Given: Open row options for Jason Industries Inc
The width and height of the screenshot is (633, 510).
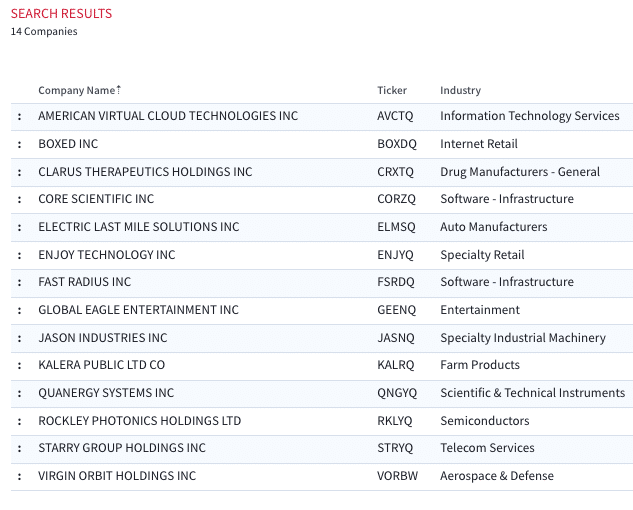Looking at the screenshot, I should pos(19,338).
